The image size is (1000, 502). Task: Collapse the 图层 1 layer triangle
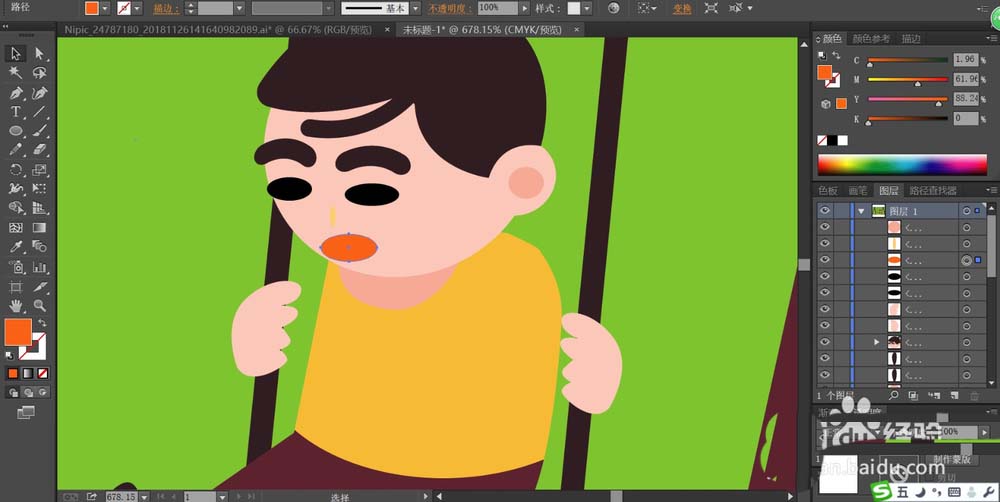(862, 210)
